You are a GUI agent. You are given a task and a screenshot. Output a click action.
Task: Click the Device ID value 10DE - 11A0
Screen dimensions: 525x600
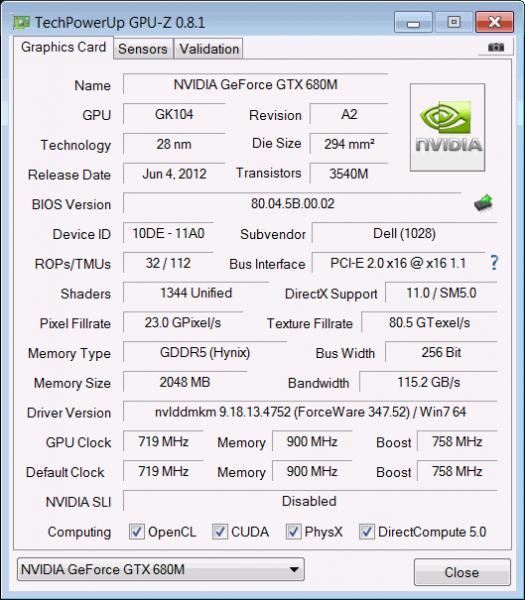(x=168, y=233)
